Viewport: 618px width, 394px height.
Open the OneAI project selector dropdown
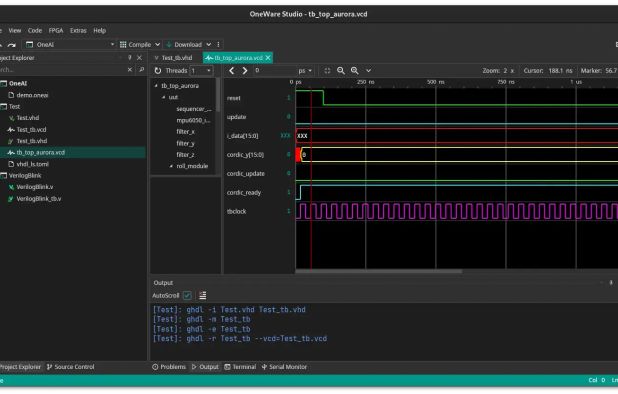pyautogui.click(x=70, y=45)
